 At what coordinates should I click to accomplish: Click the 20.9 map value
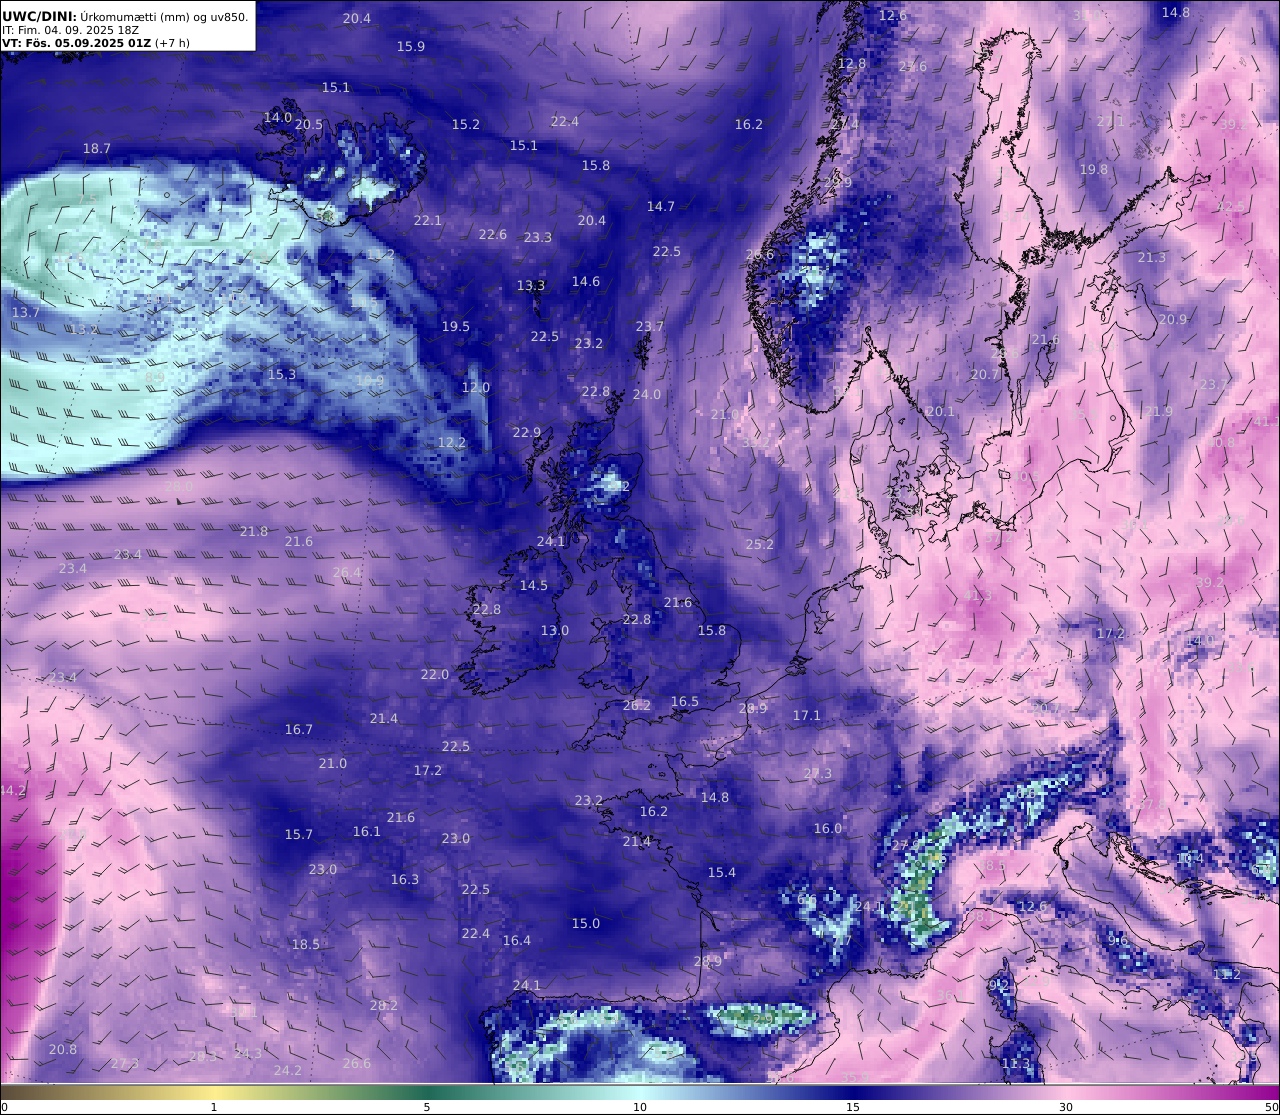(1173, 320)
